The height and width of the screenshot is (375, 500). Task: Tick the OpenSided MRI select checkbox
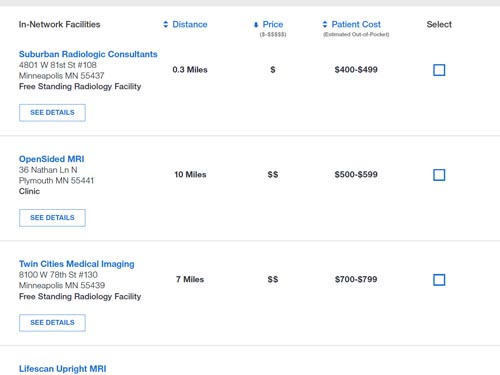439,175
